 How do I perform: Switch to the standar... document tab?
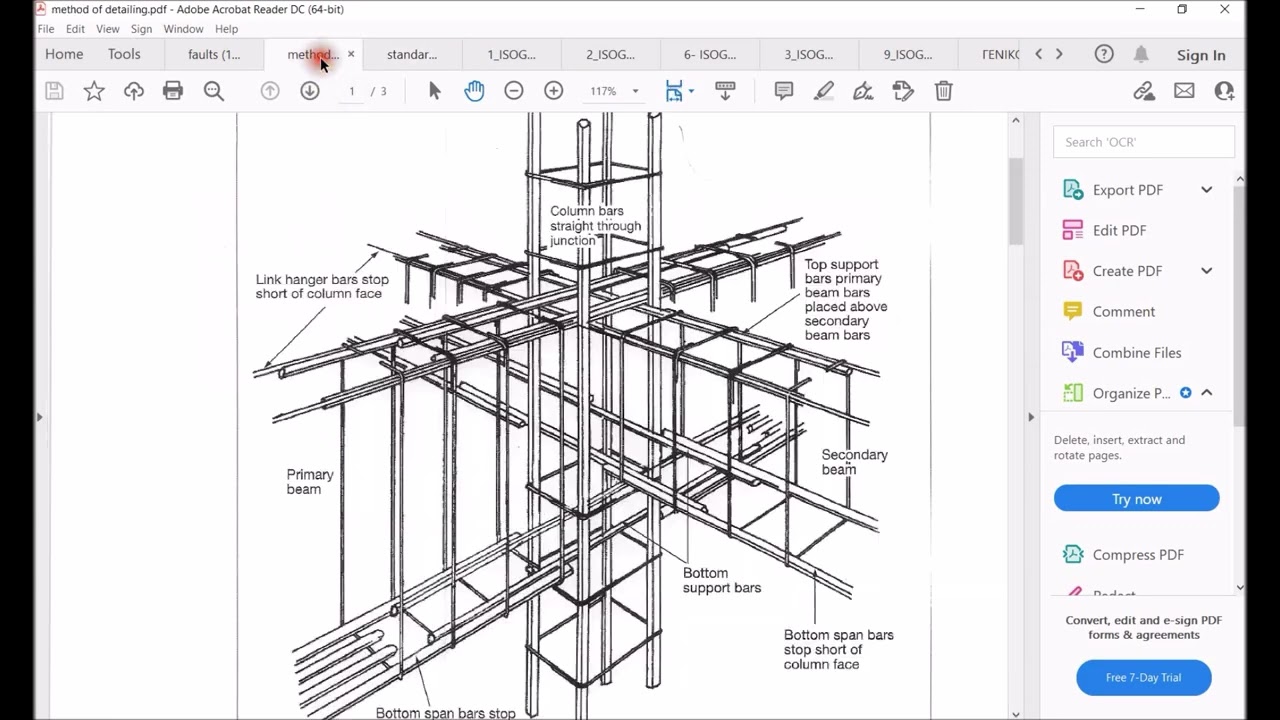pos(412,55)
